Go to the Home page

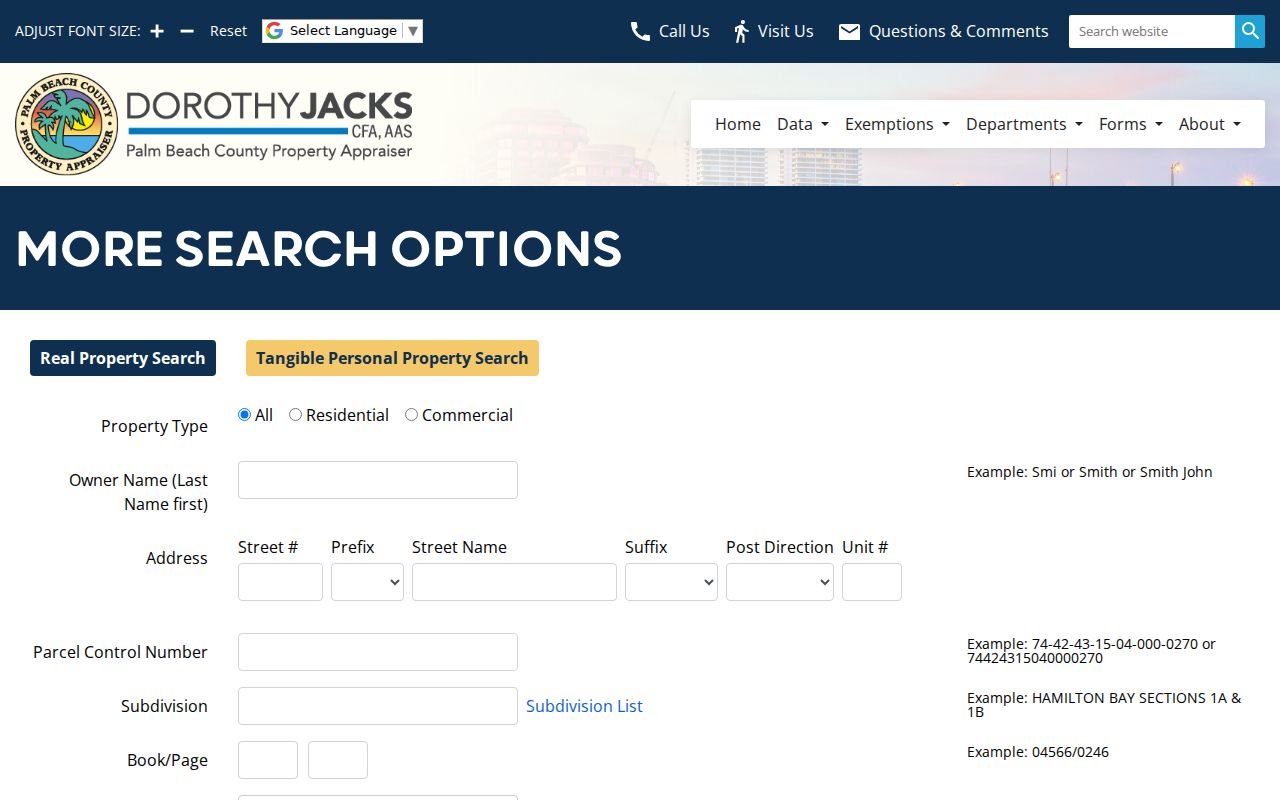[738, 124]
